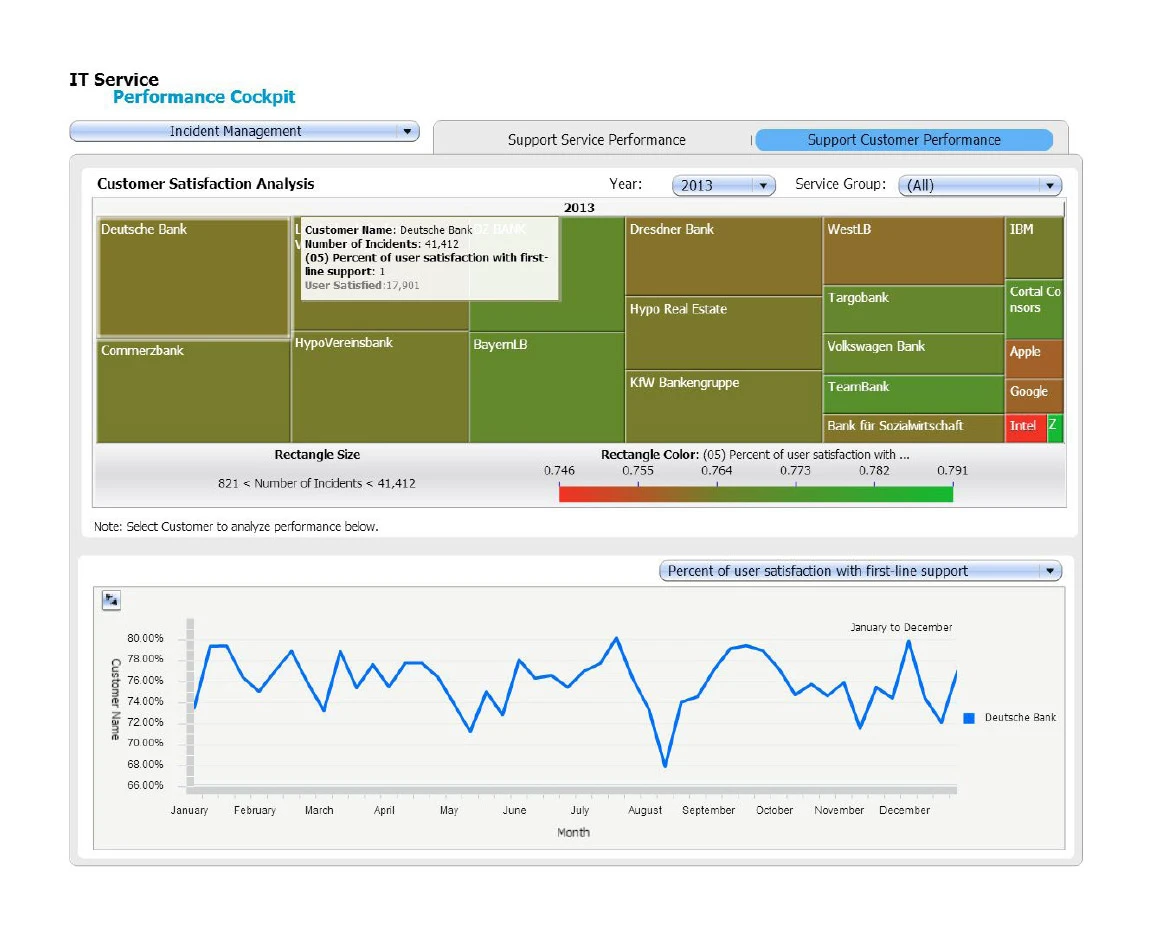1150x943 pixels.
Task: Pick the BayernLB treemap rectangle
Action: click(x=547, y=387)
